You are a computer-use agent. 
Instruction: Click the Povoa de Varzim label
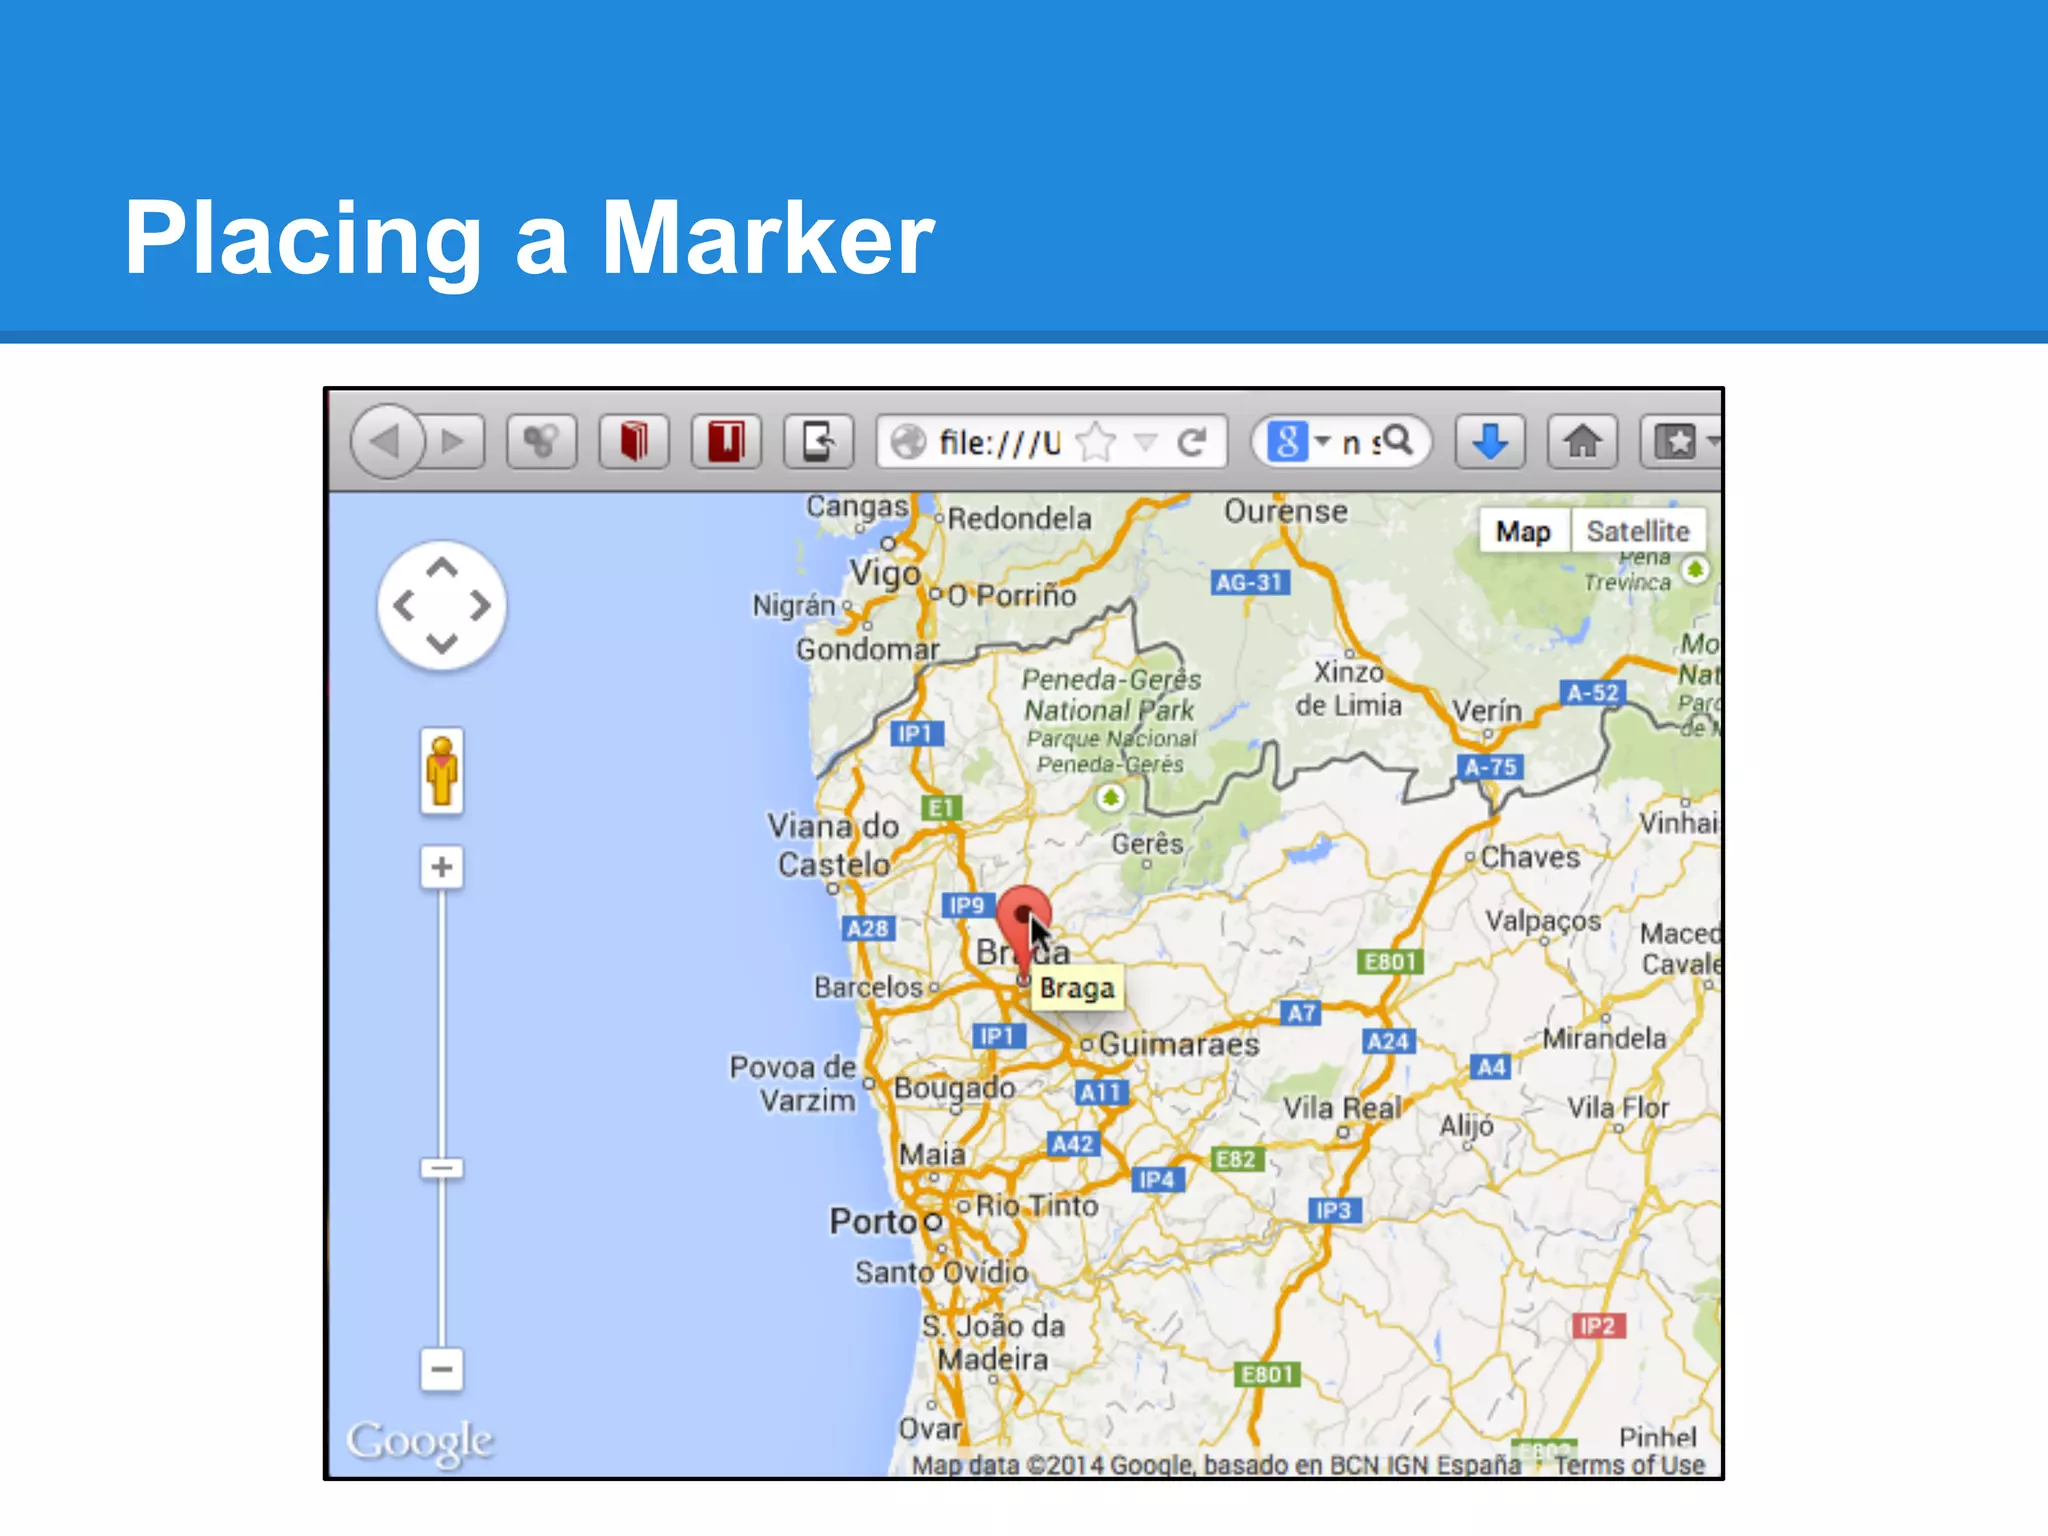(794, 1084)
